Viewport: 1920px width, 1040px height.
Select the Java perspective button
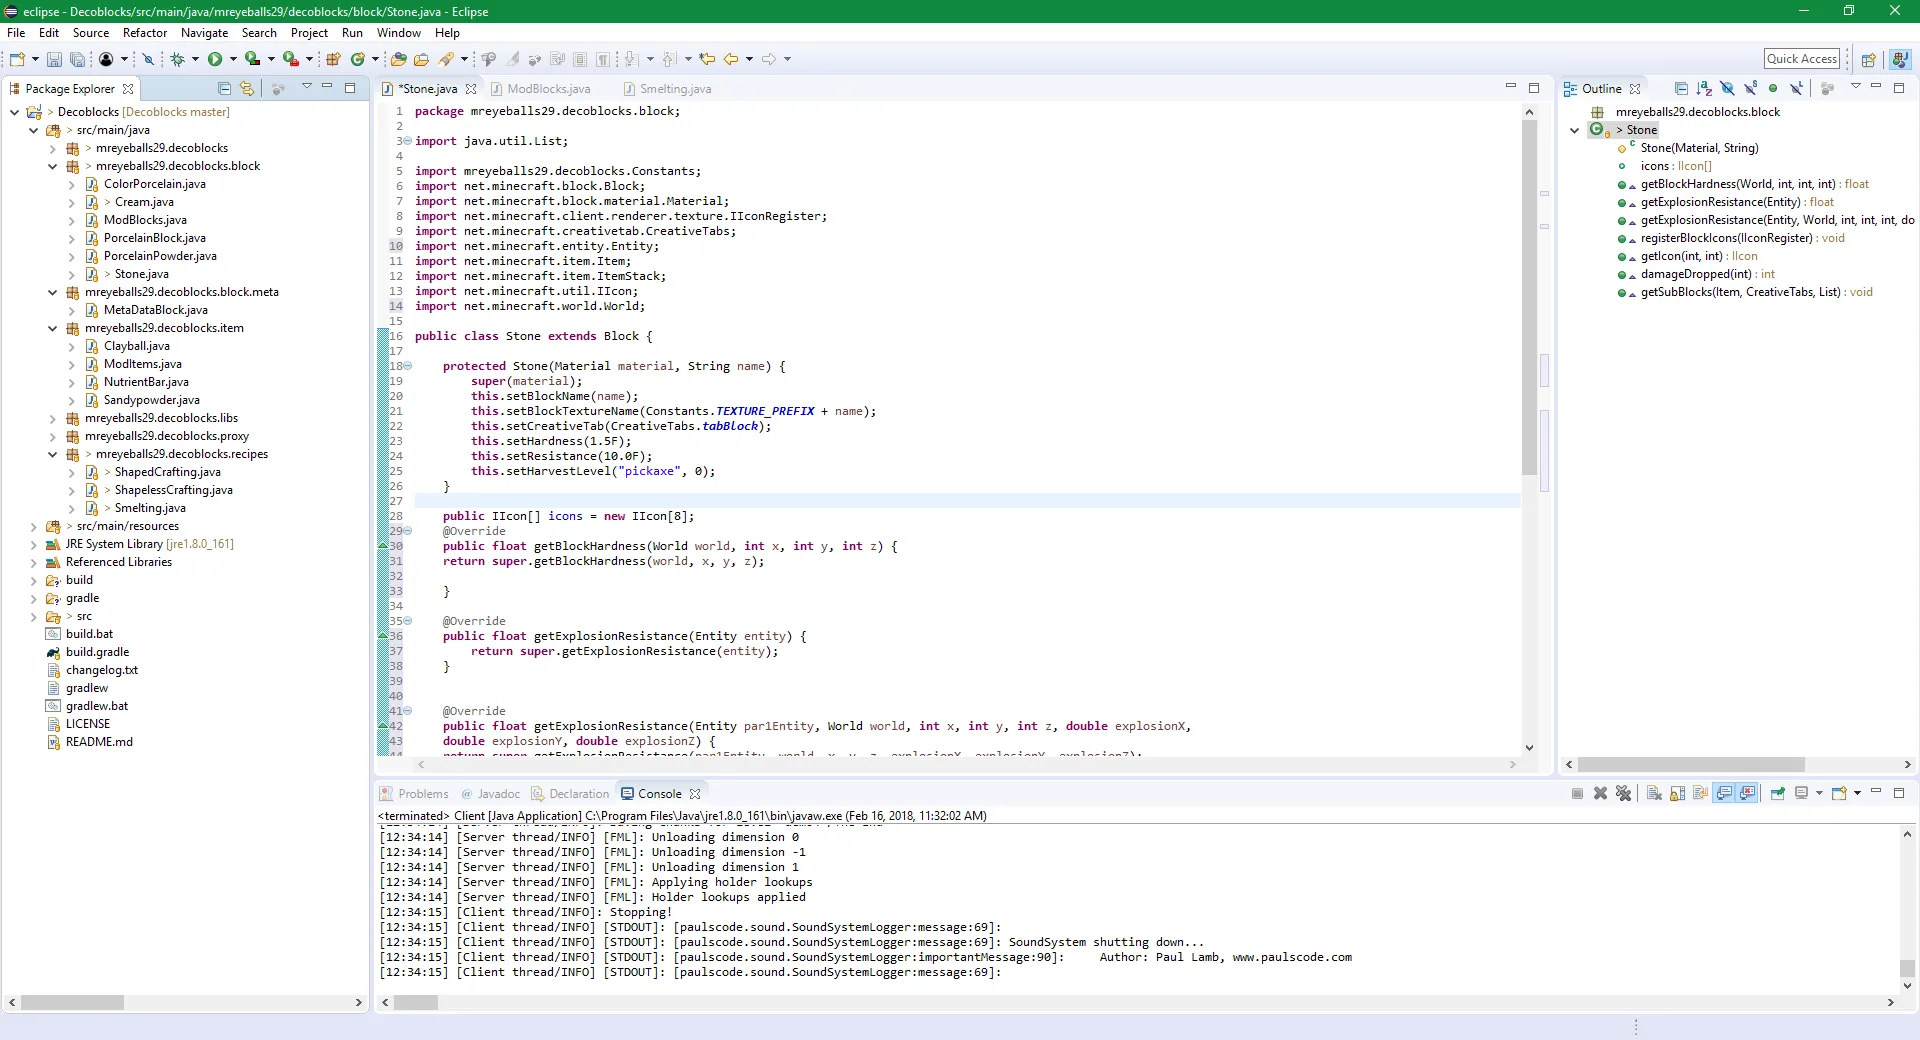click(1899, 60)
